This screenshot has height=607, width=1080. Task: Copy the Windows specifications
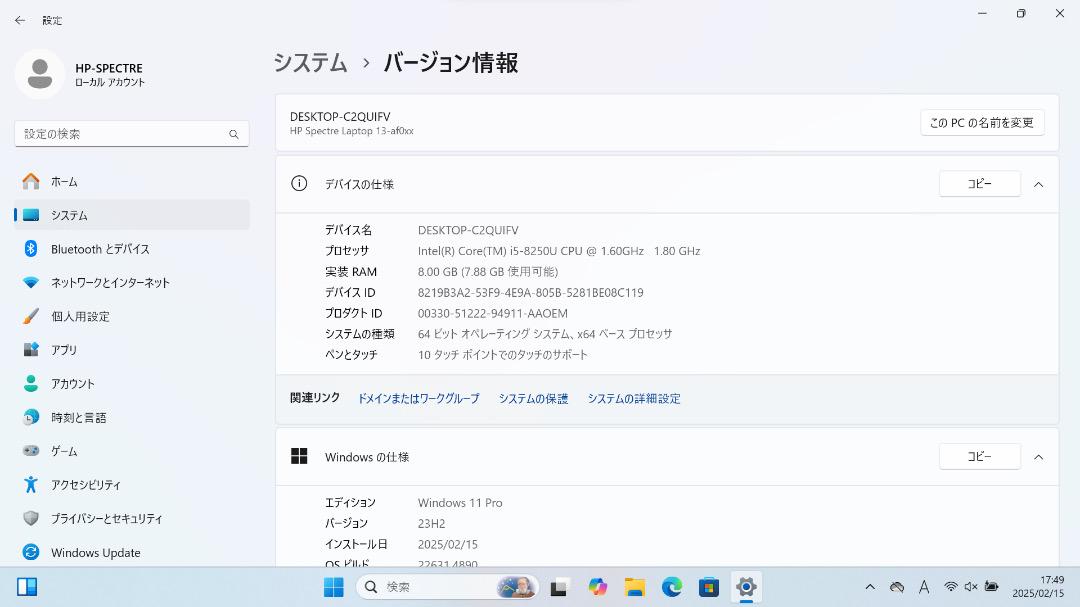979,457
